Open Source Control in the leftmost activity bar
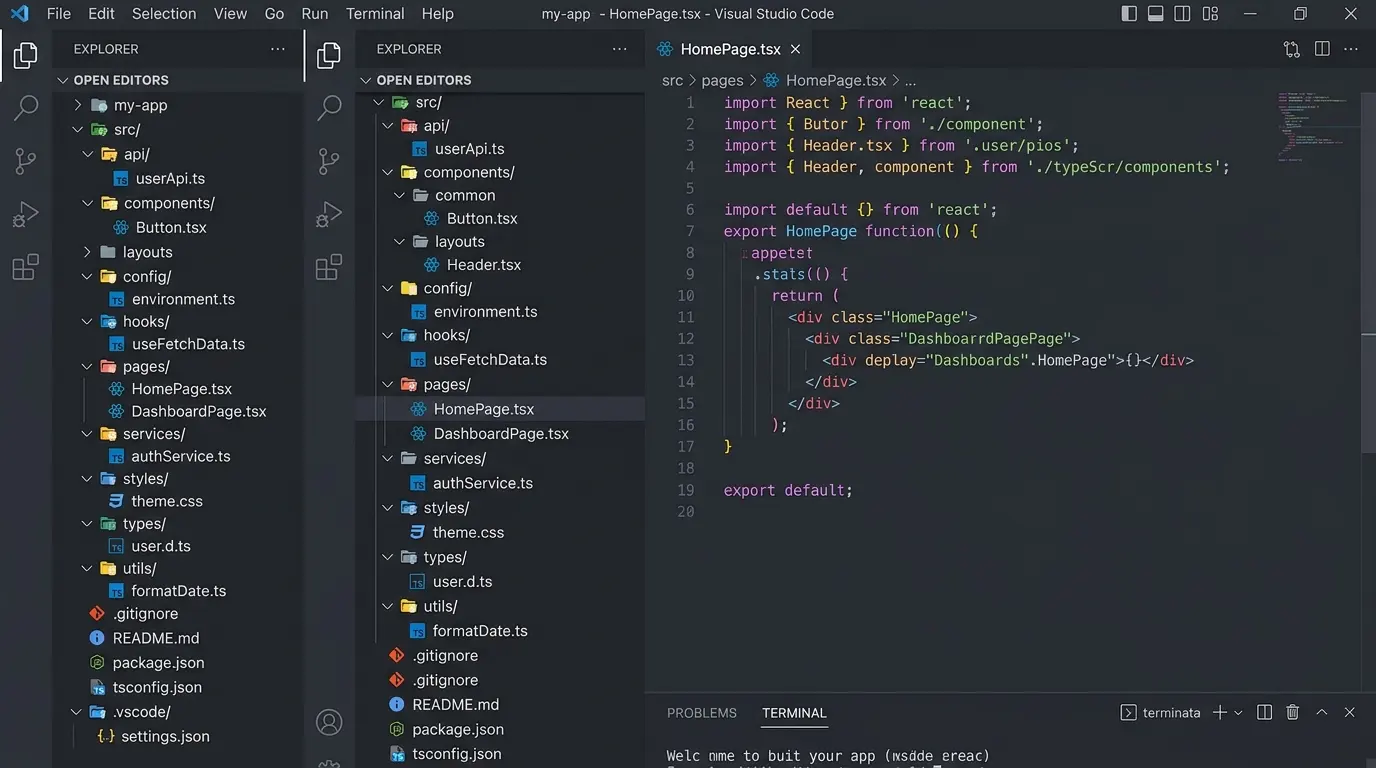Viewport: 1376px width, 768px height. point(26,161)
